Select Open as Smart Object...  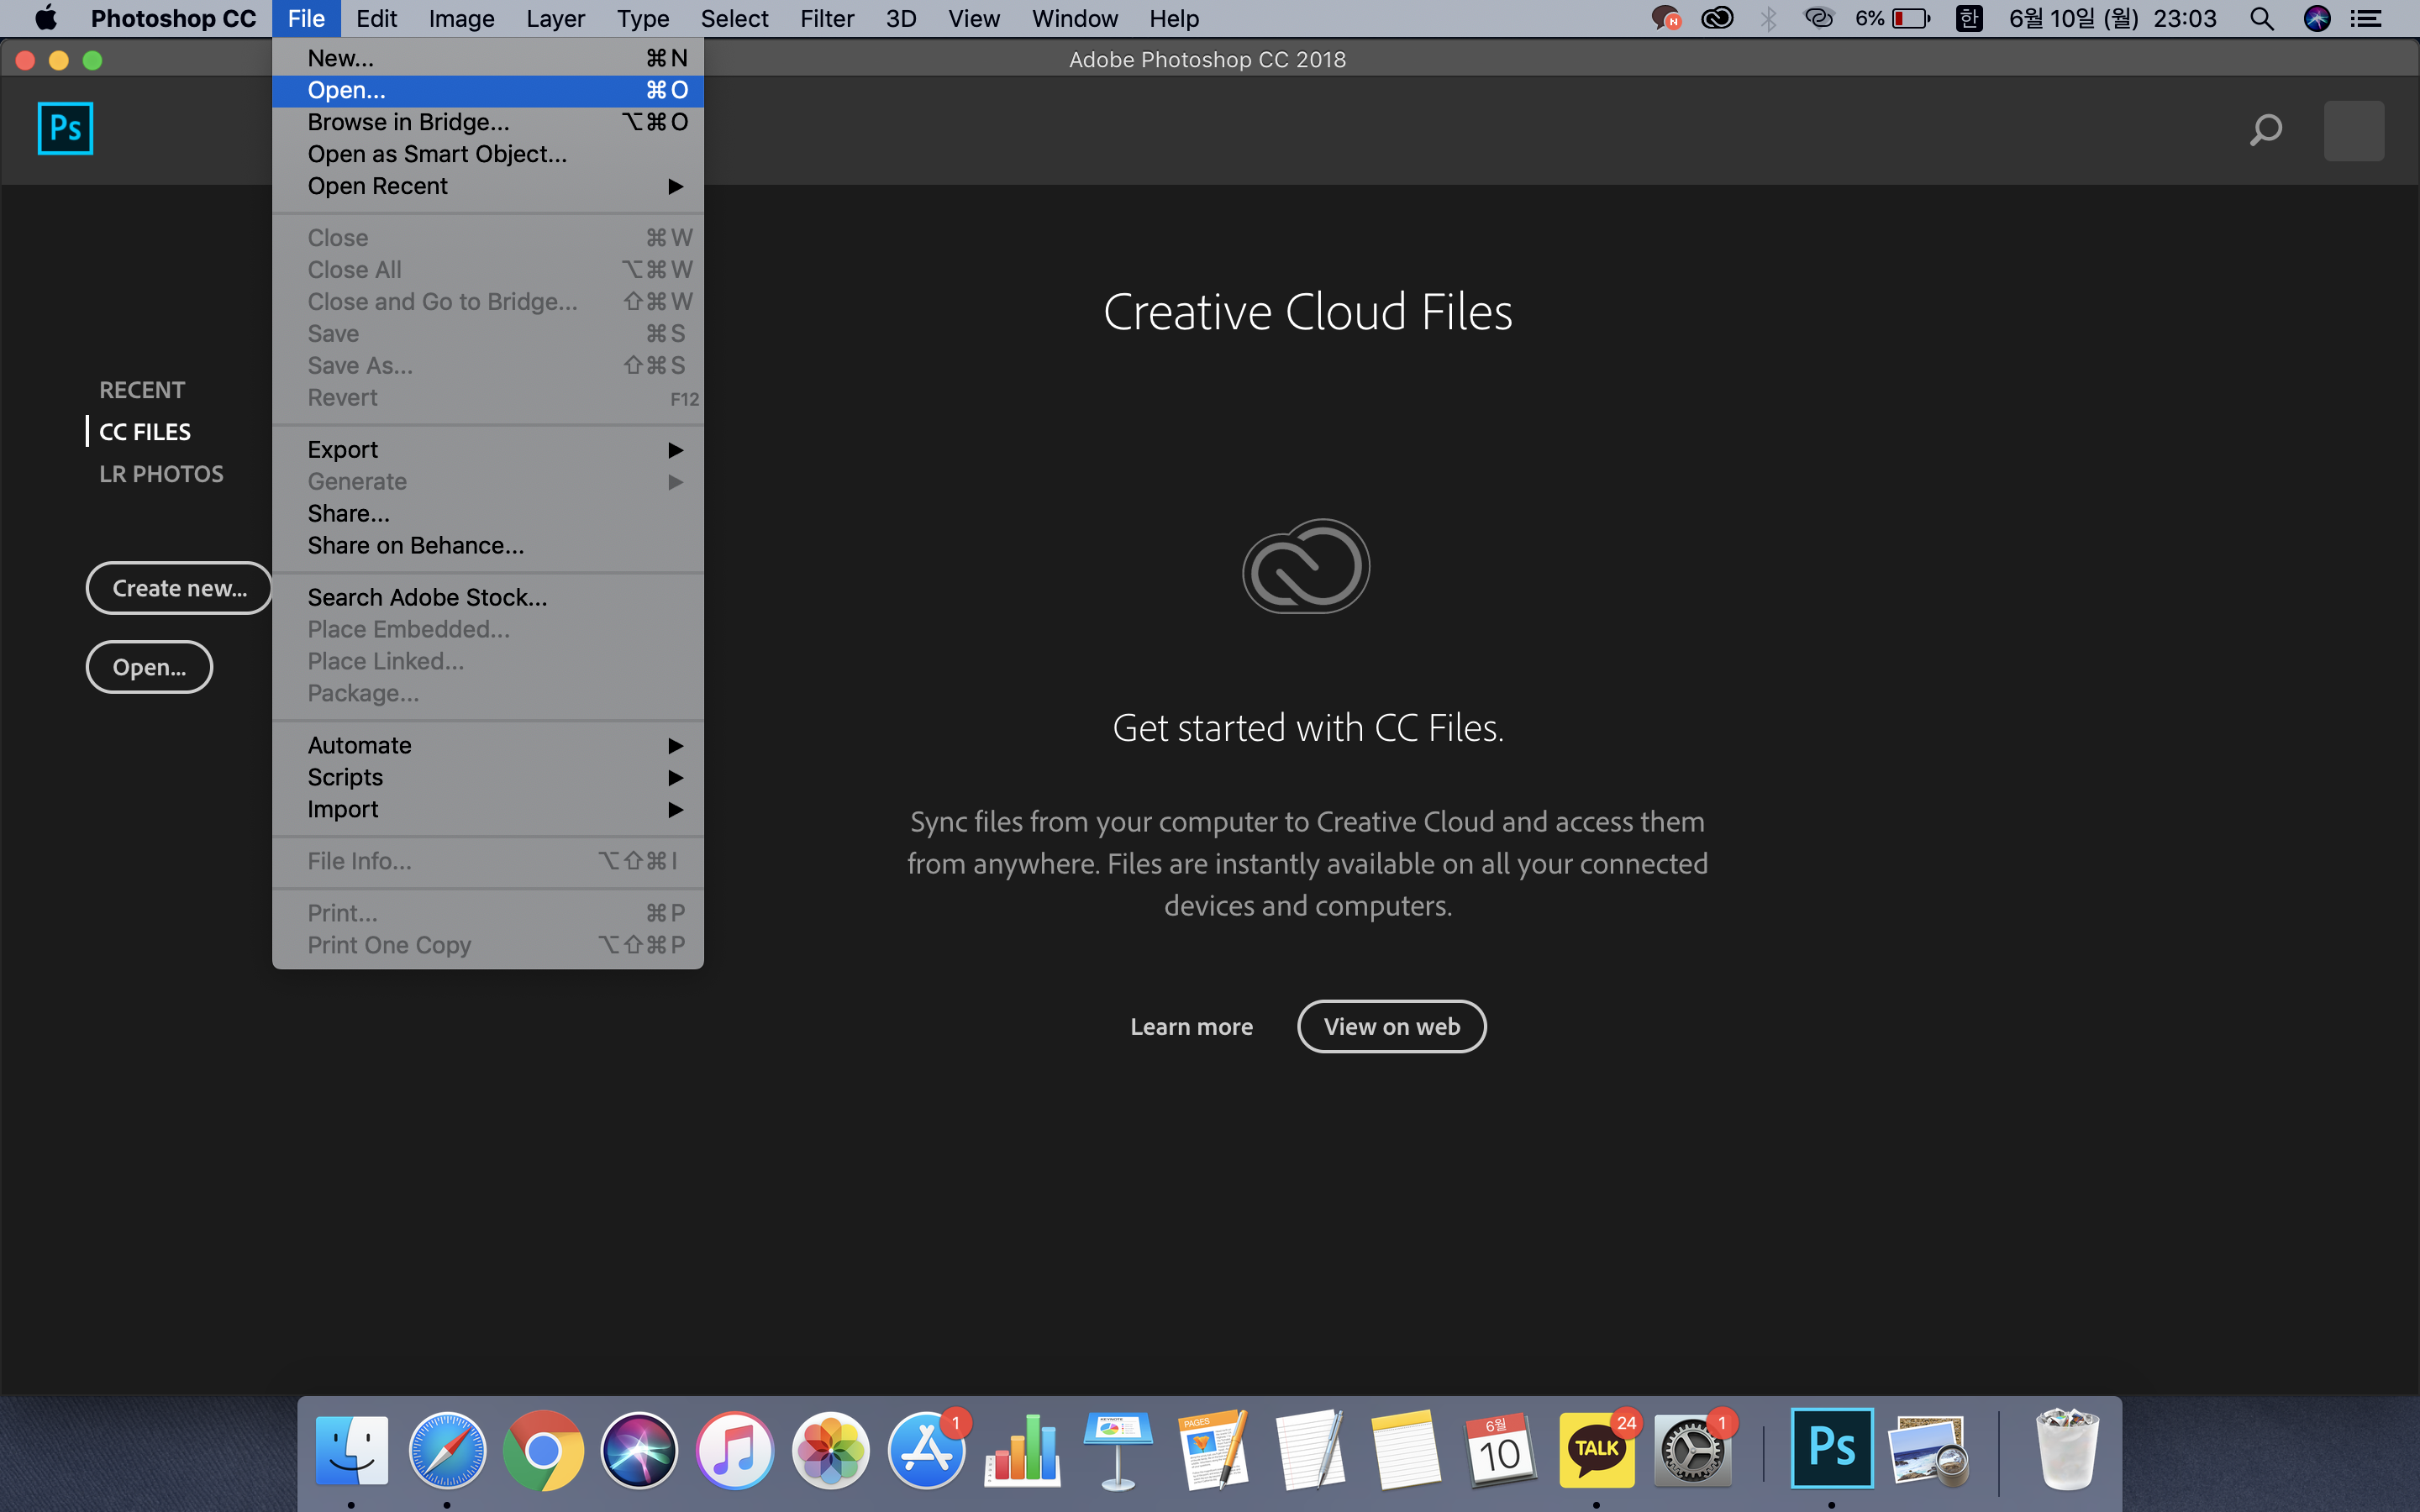tap(488, 154)
